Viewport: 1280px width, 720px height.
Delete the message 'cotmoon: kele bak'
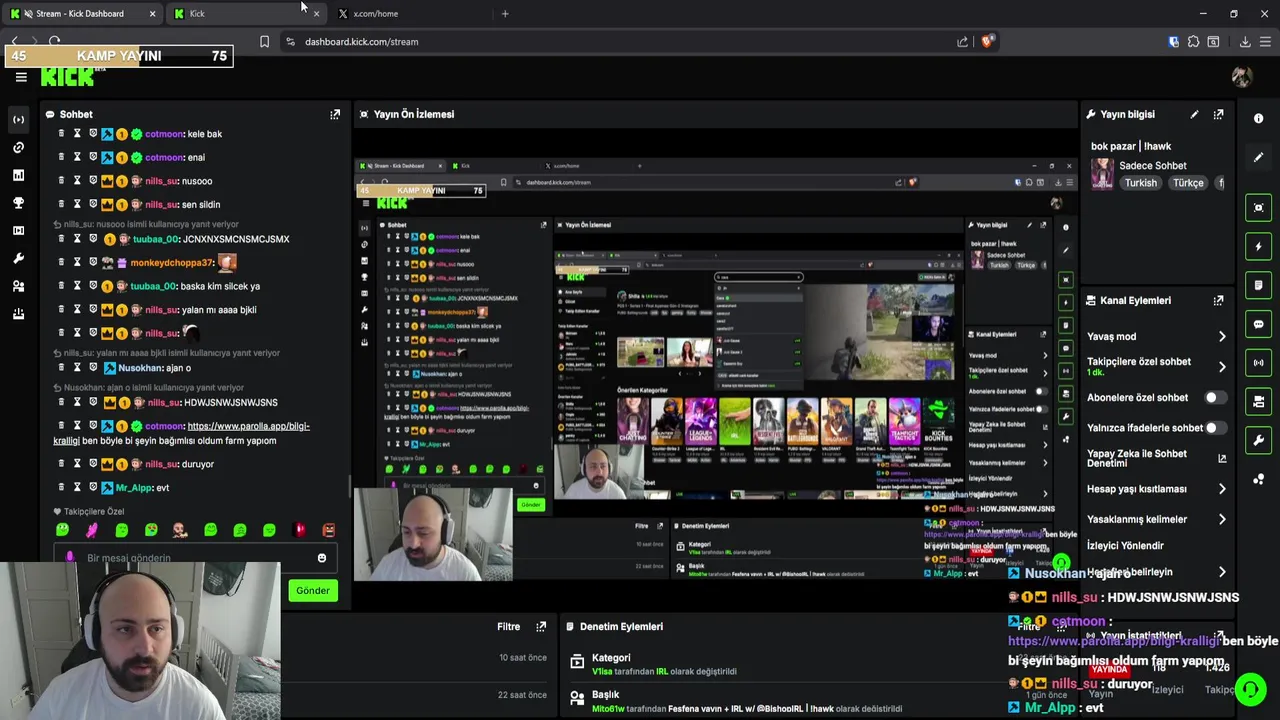(x=61, y=133)
